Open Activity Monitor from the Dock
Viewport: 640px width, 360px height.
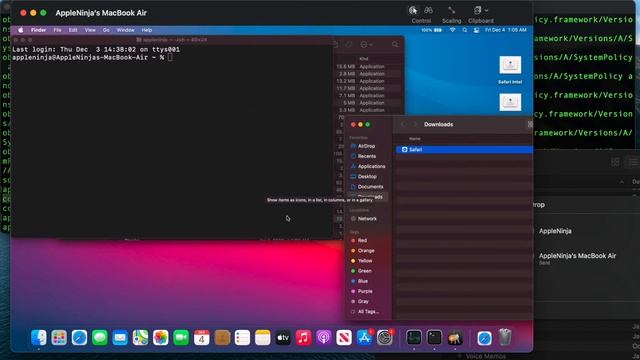click(x=414, y=338)
